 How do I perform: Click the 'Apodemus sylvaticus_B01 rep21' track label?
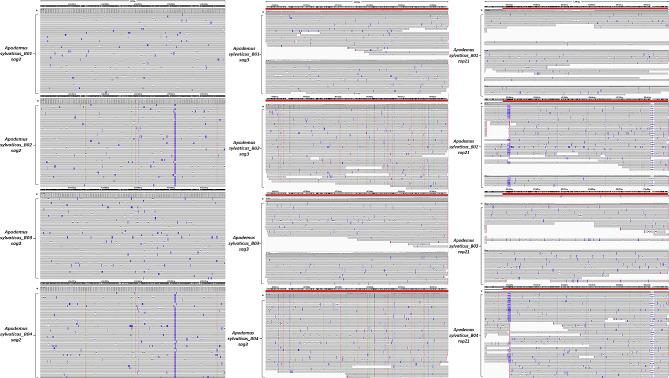[464, 55]
